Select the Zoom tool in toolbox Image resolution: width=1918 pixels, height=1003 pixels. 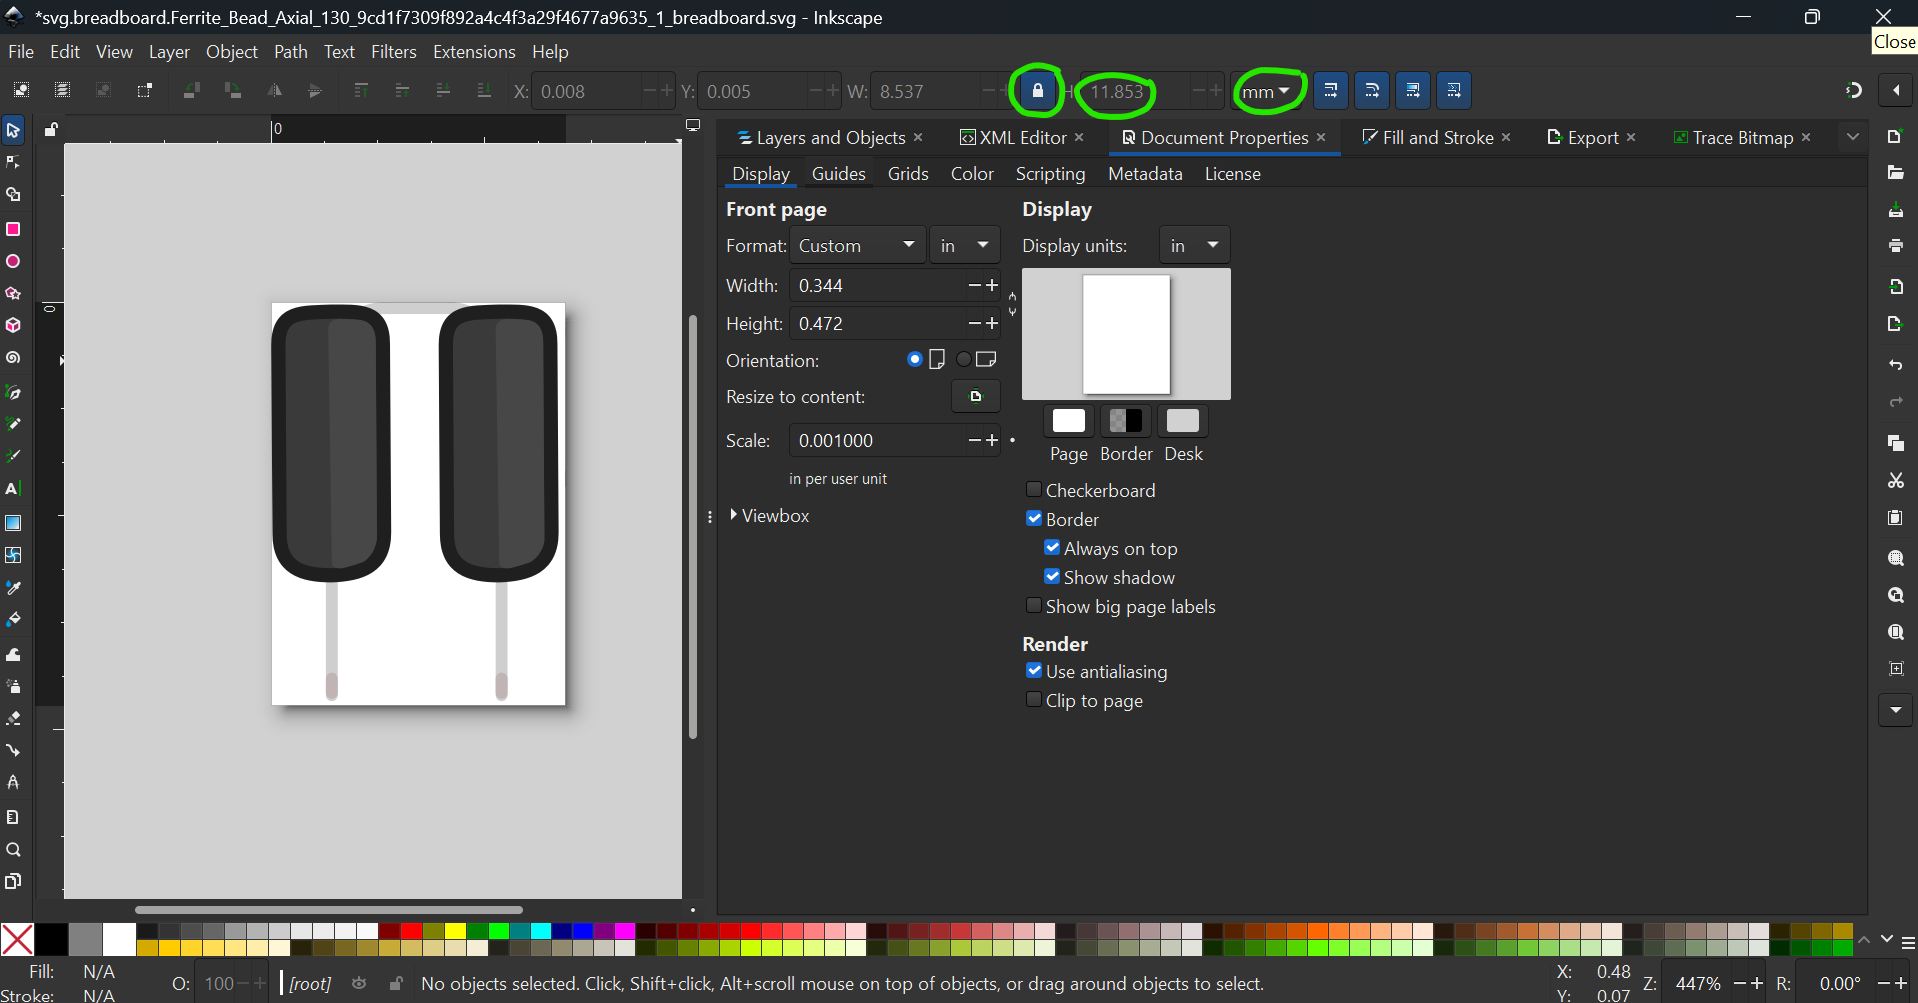tap(13, 850)
